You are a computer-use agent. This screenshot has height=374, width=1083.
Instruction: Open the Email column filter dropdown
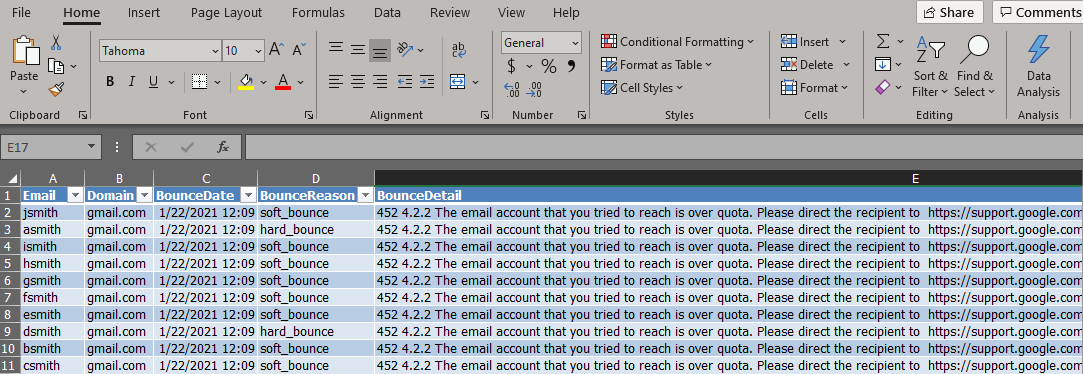[75, 195]
